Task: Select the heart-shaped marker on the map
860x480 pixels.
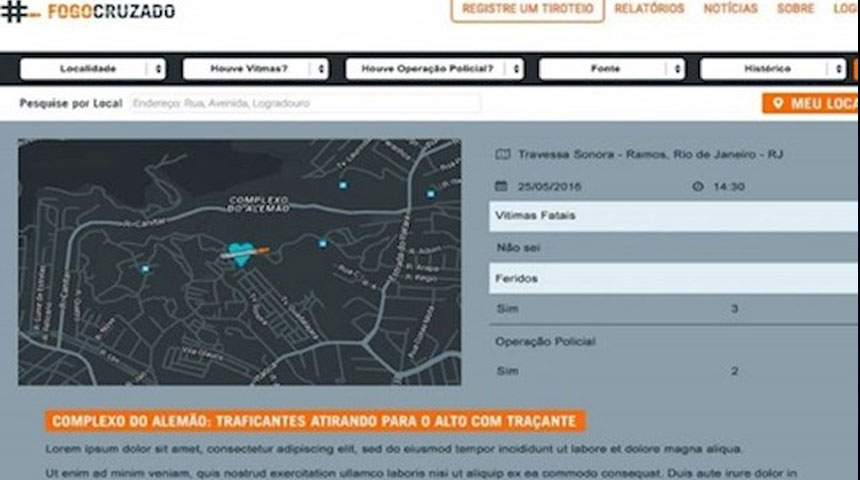Action: [x=239, y=254]
